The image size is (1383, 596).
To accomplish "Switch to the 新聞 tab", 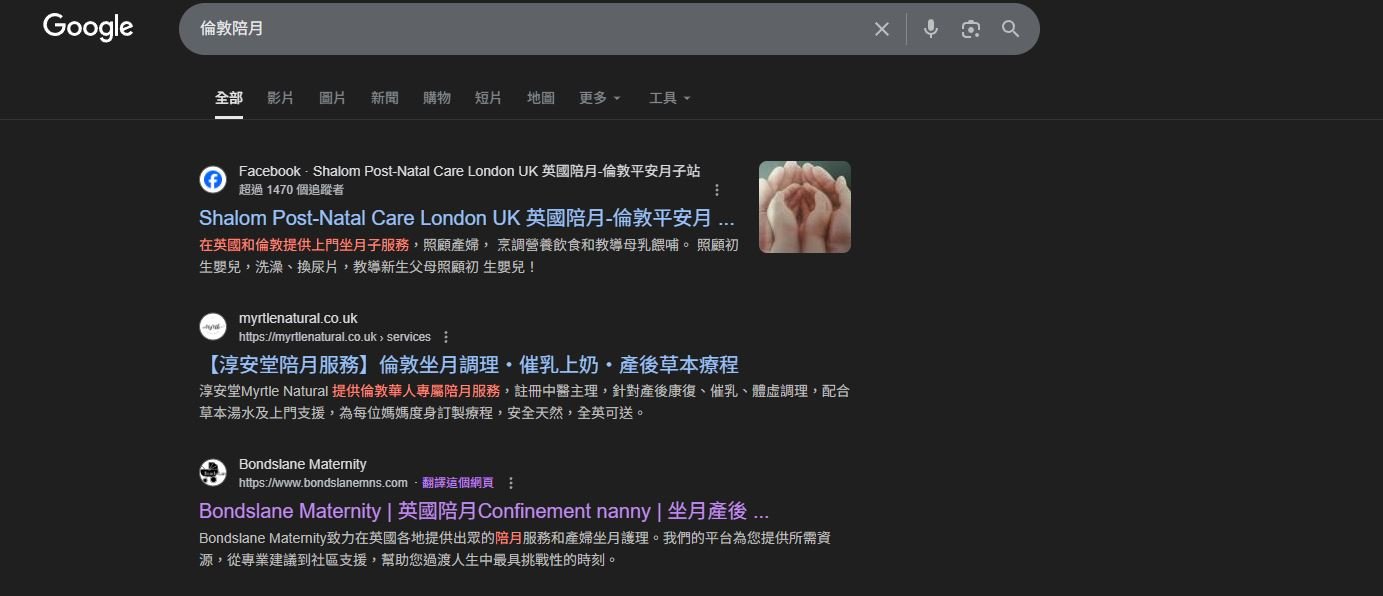I will (384, 98).
